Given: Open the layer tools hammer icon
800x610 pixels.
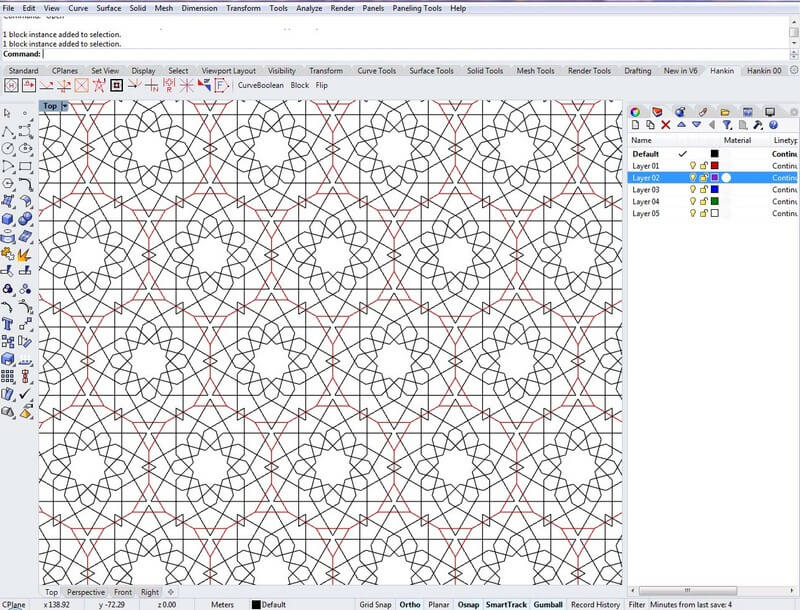Looking at the screenshot, I should coord(759,125).
